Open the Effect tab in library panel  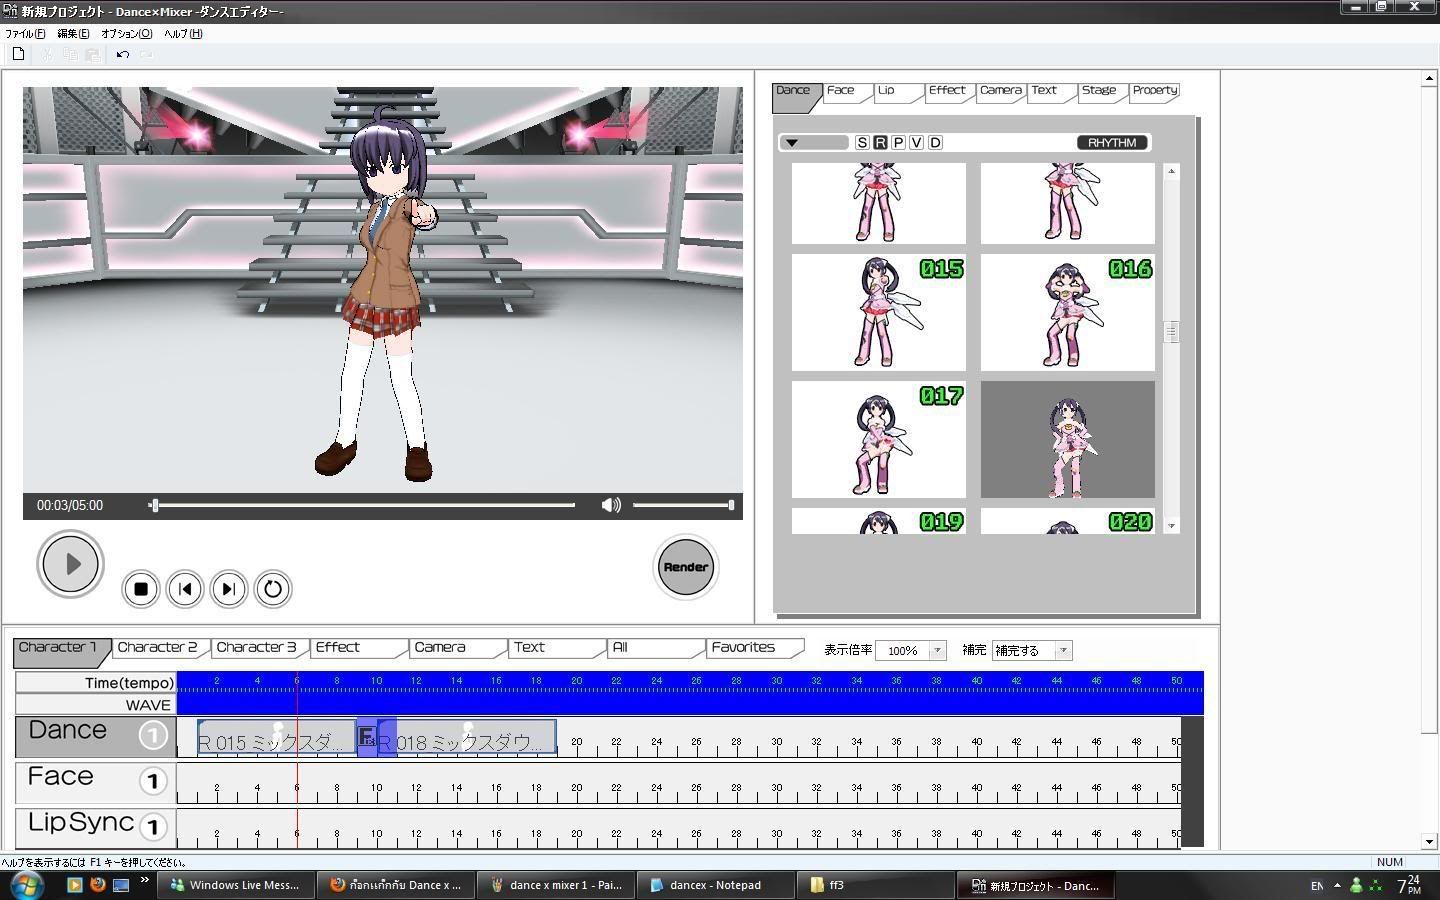(x=949, y=91)
